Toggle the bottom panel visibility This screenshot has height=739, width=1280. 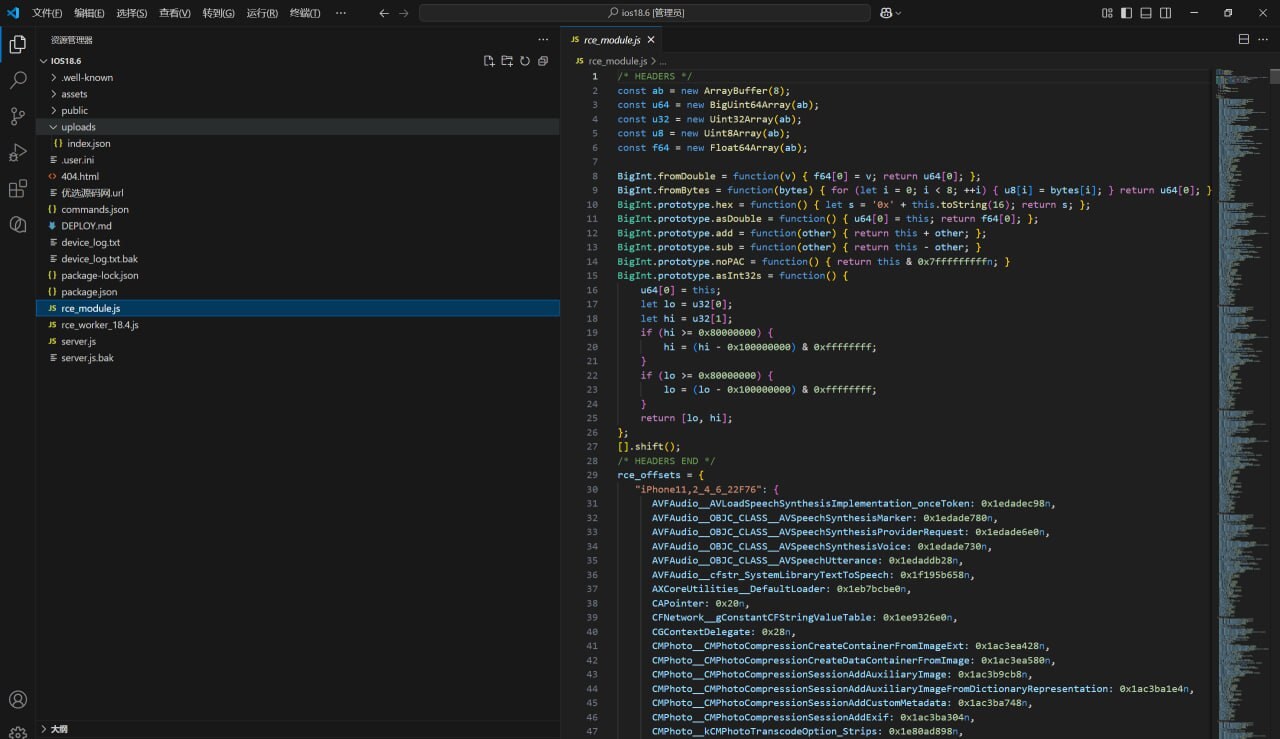tap(1145, 13)
